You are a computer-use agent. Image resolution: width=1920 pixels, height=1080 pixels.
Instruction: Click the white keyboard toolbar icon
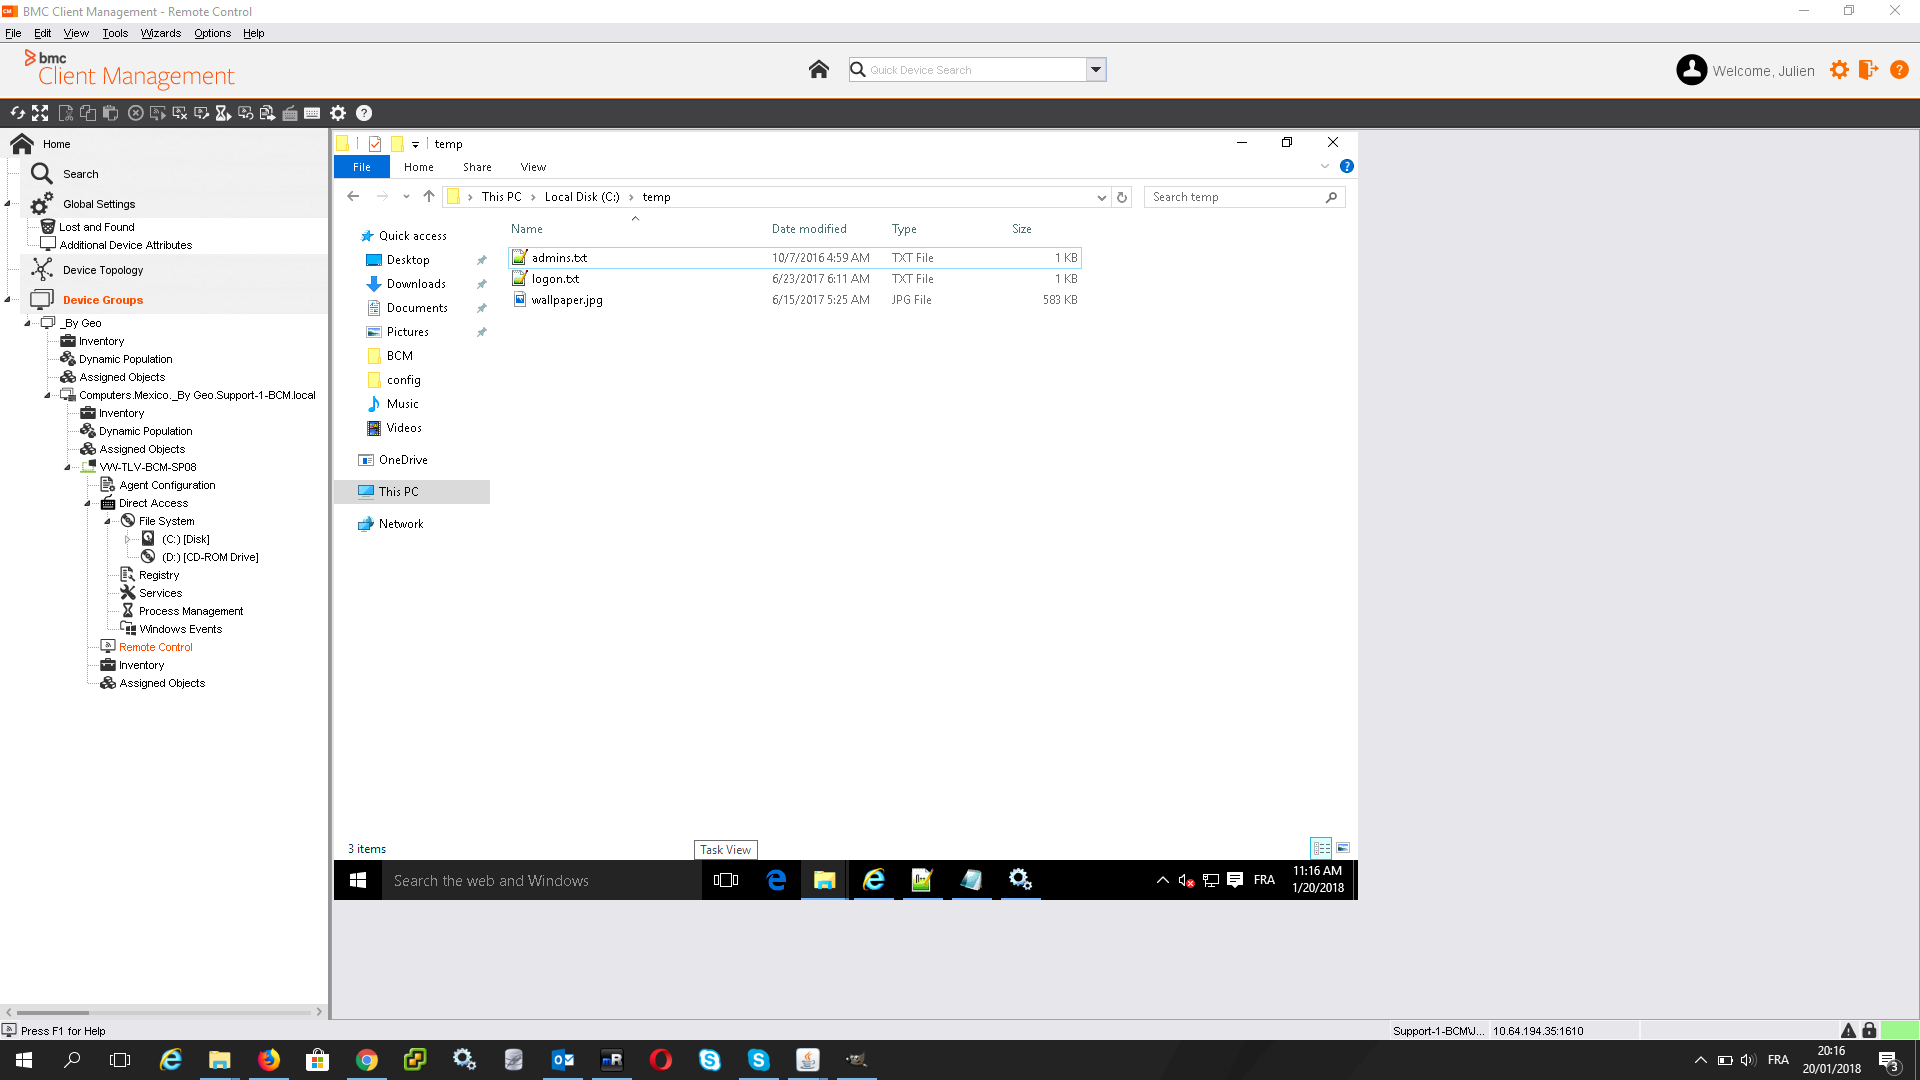click(x=312, y=113)
